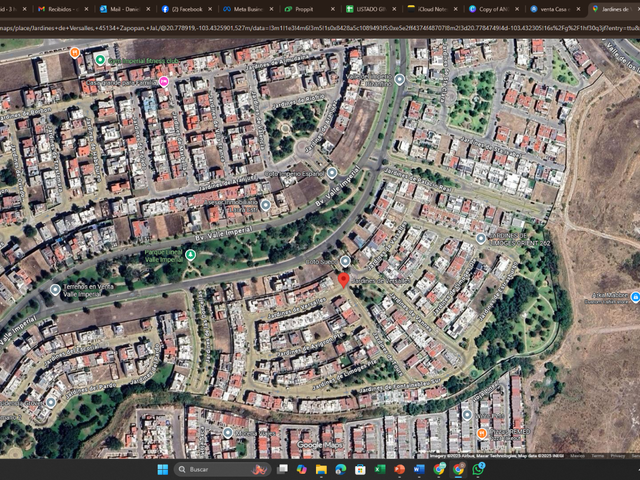640x480 pixels.
Task: Switch to the Meta Business tab
Action: [x=247, y=9]
